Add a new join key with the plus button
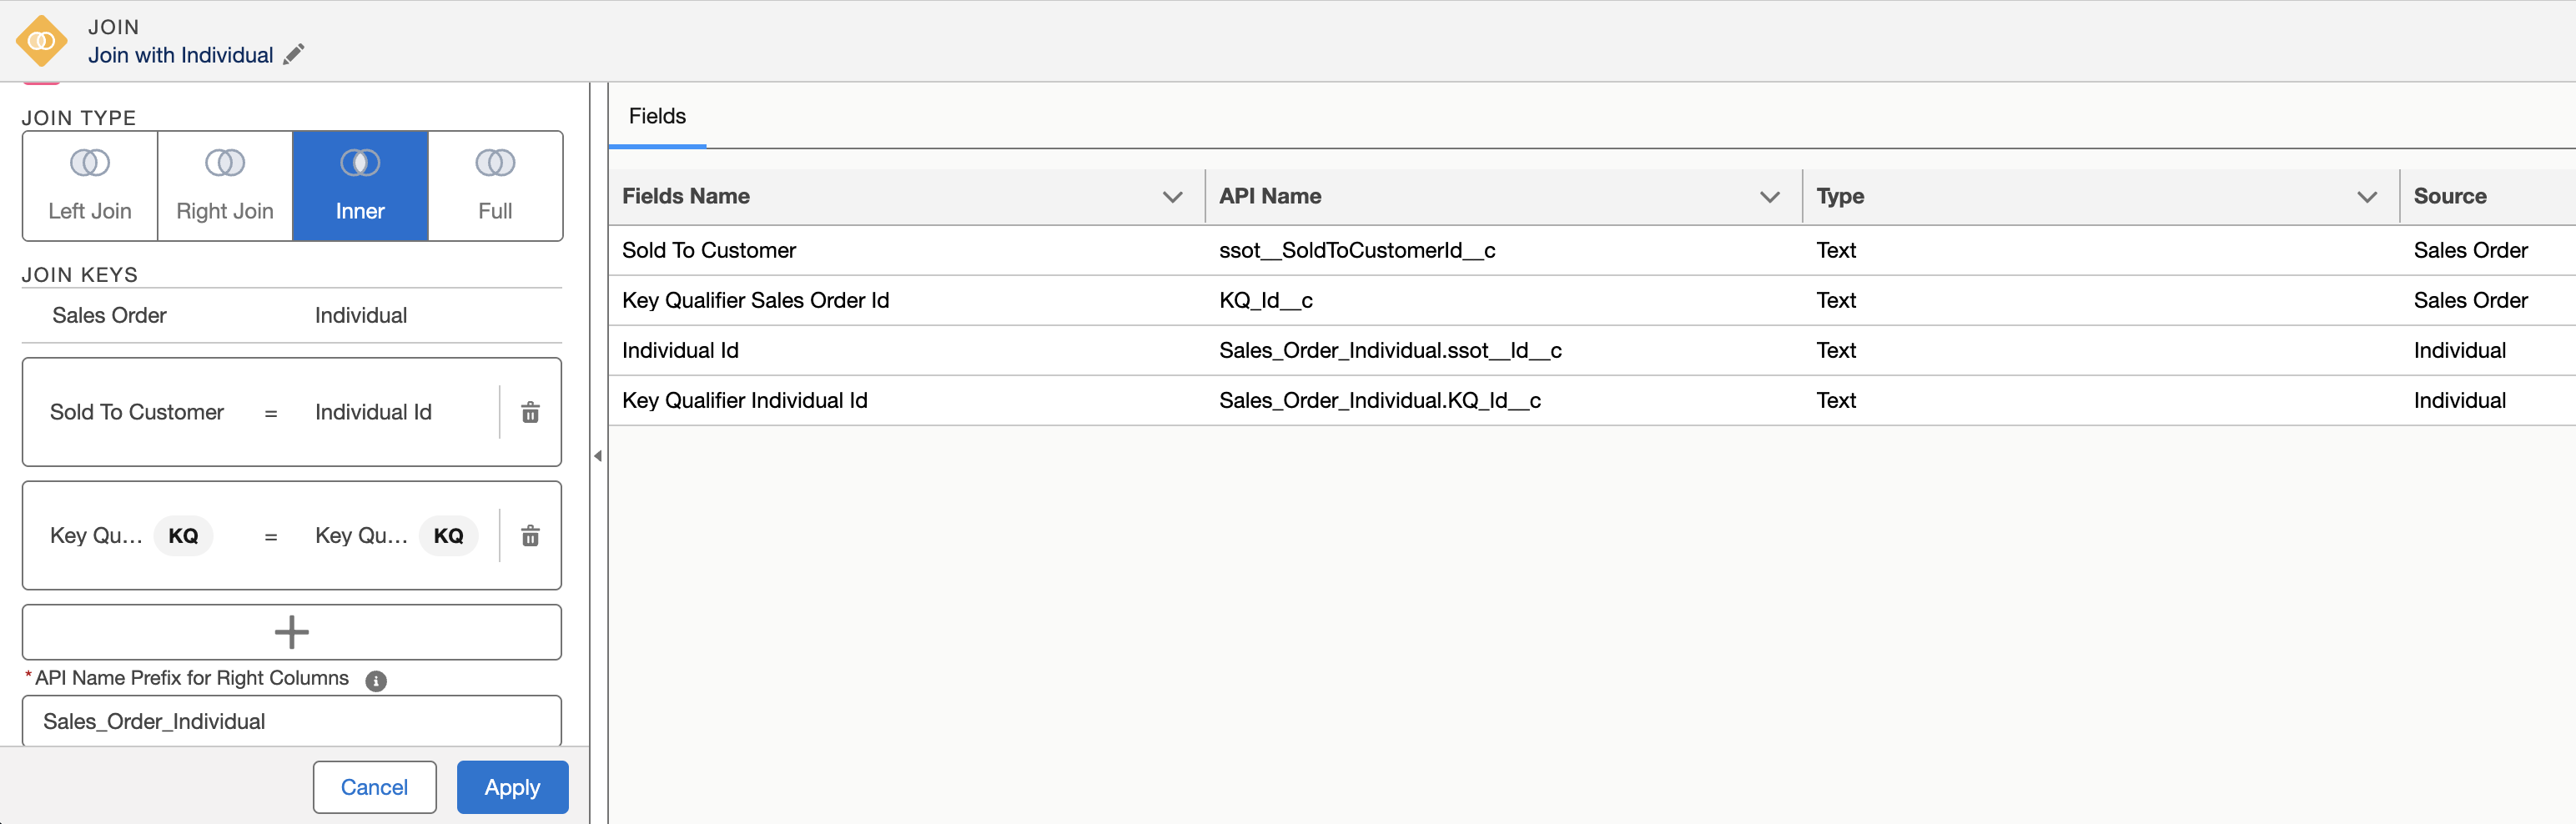This screenshot has width=2576, height=824. point(291,632)
